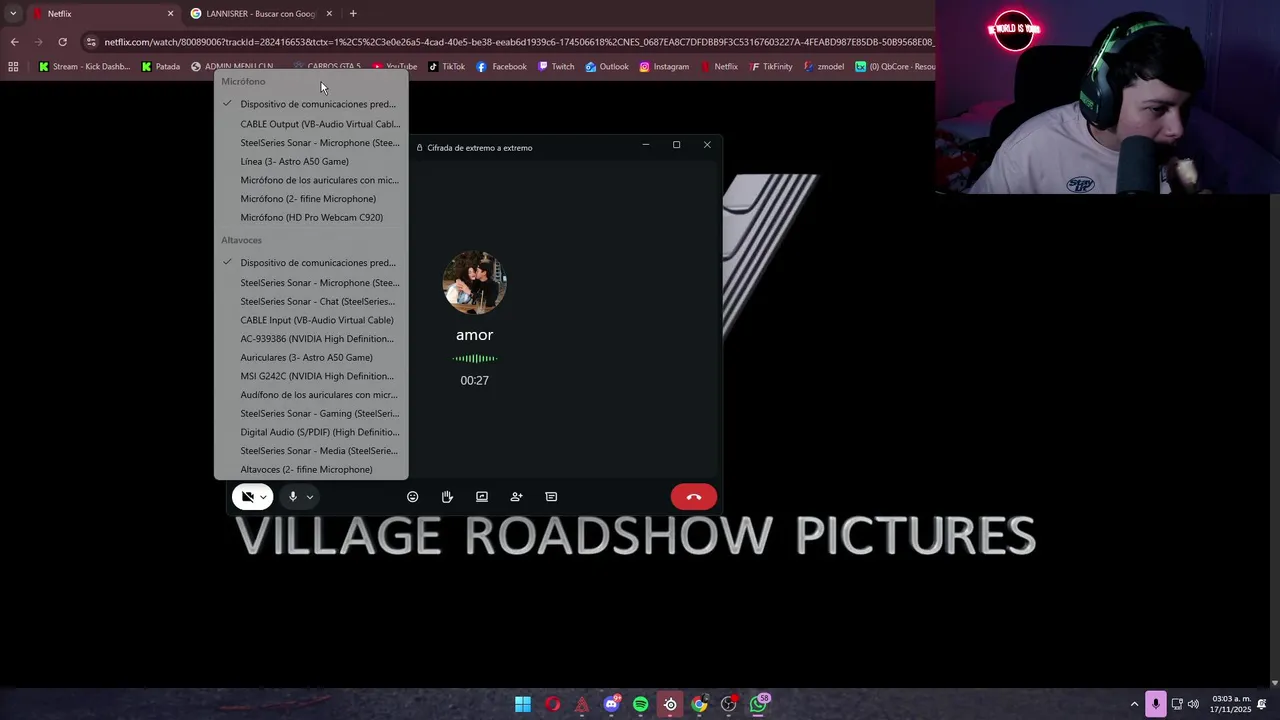Raise hand in the call
Image resolution: width=1280 pixels, height=720 pixels.
click(x=447, y=497)
